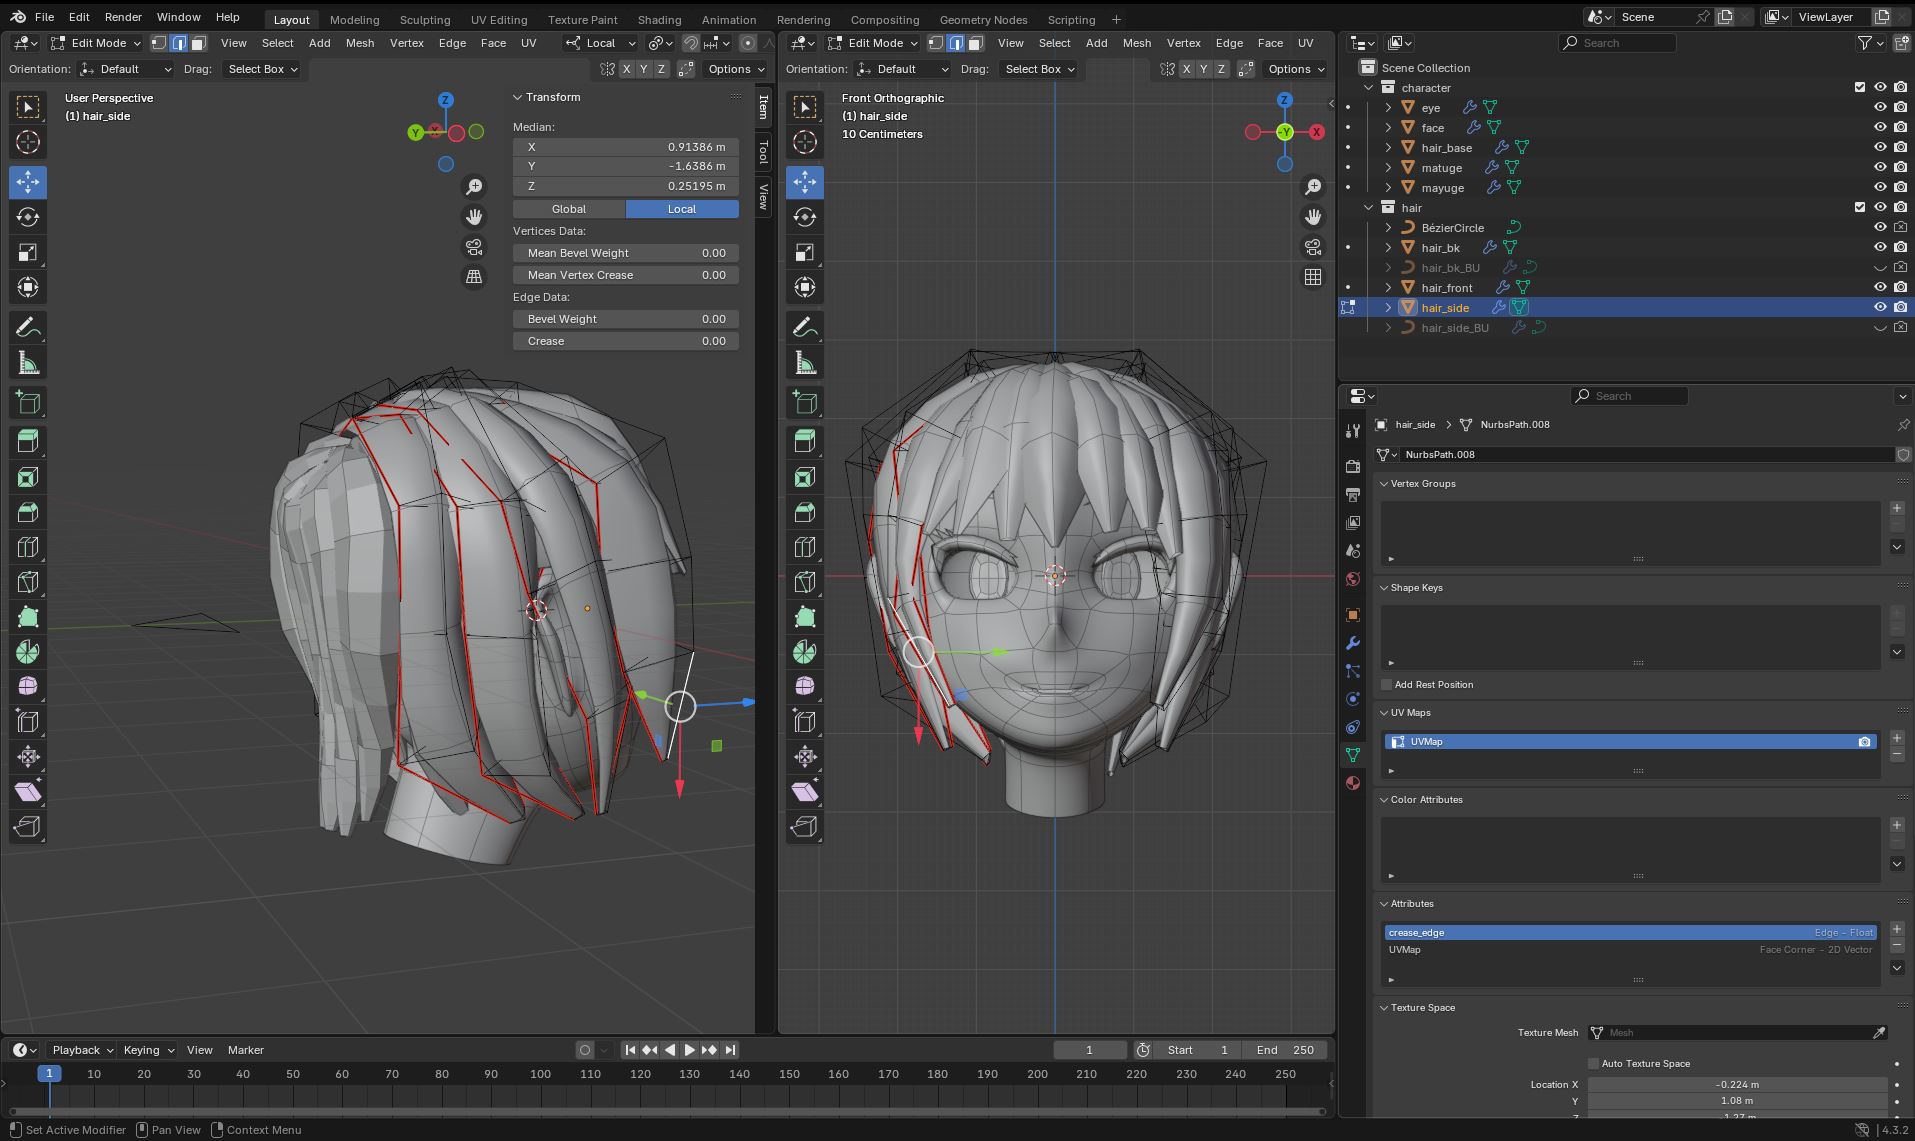
Task: Adjust the Mean Bevel Weight slider
Action: point(626,253)
